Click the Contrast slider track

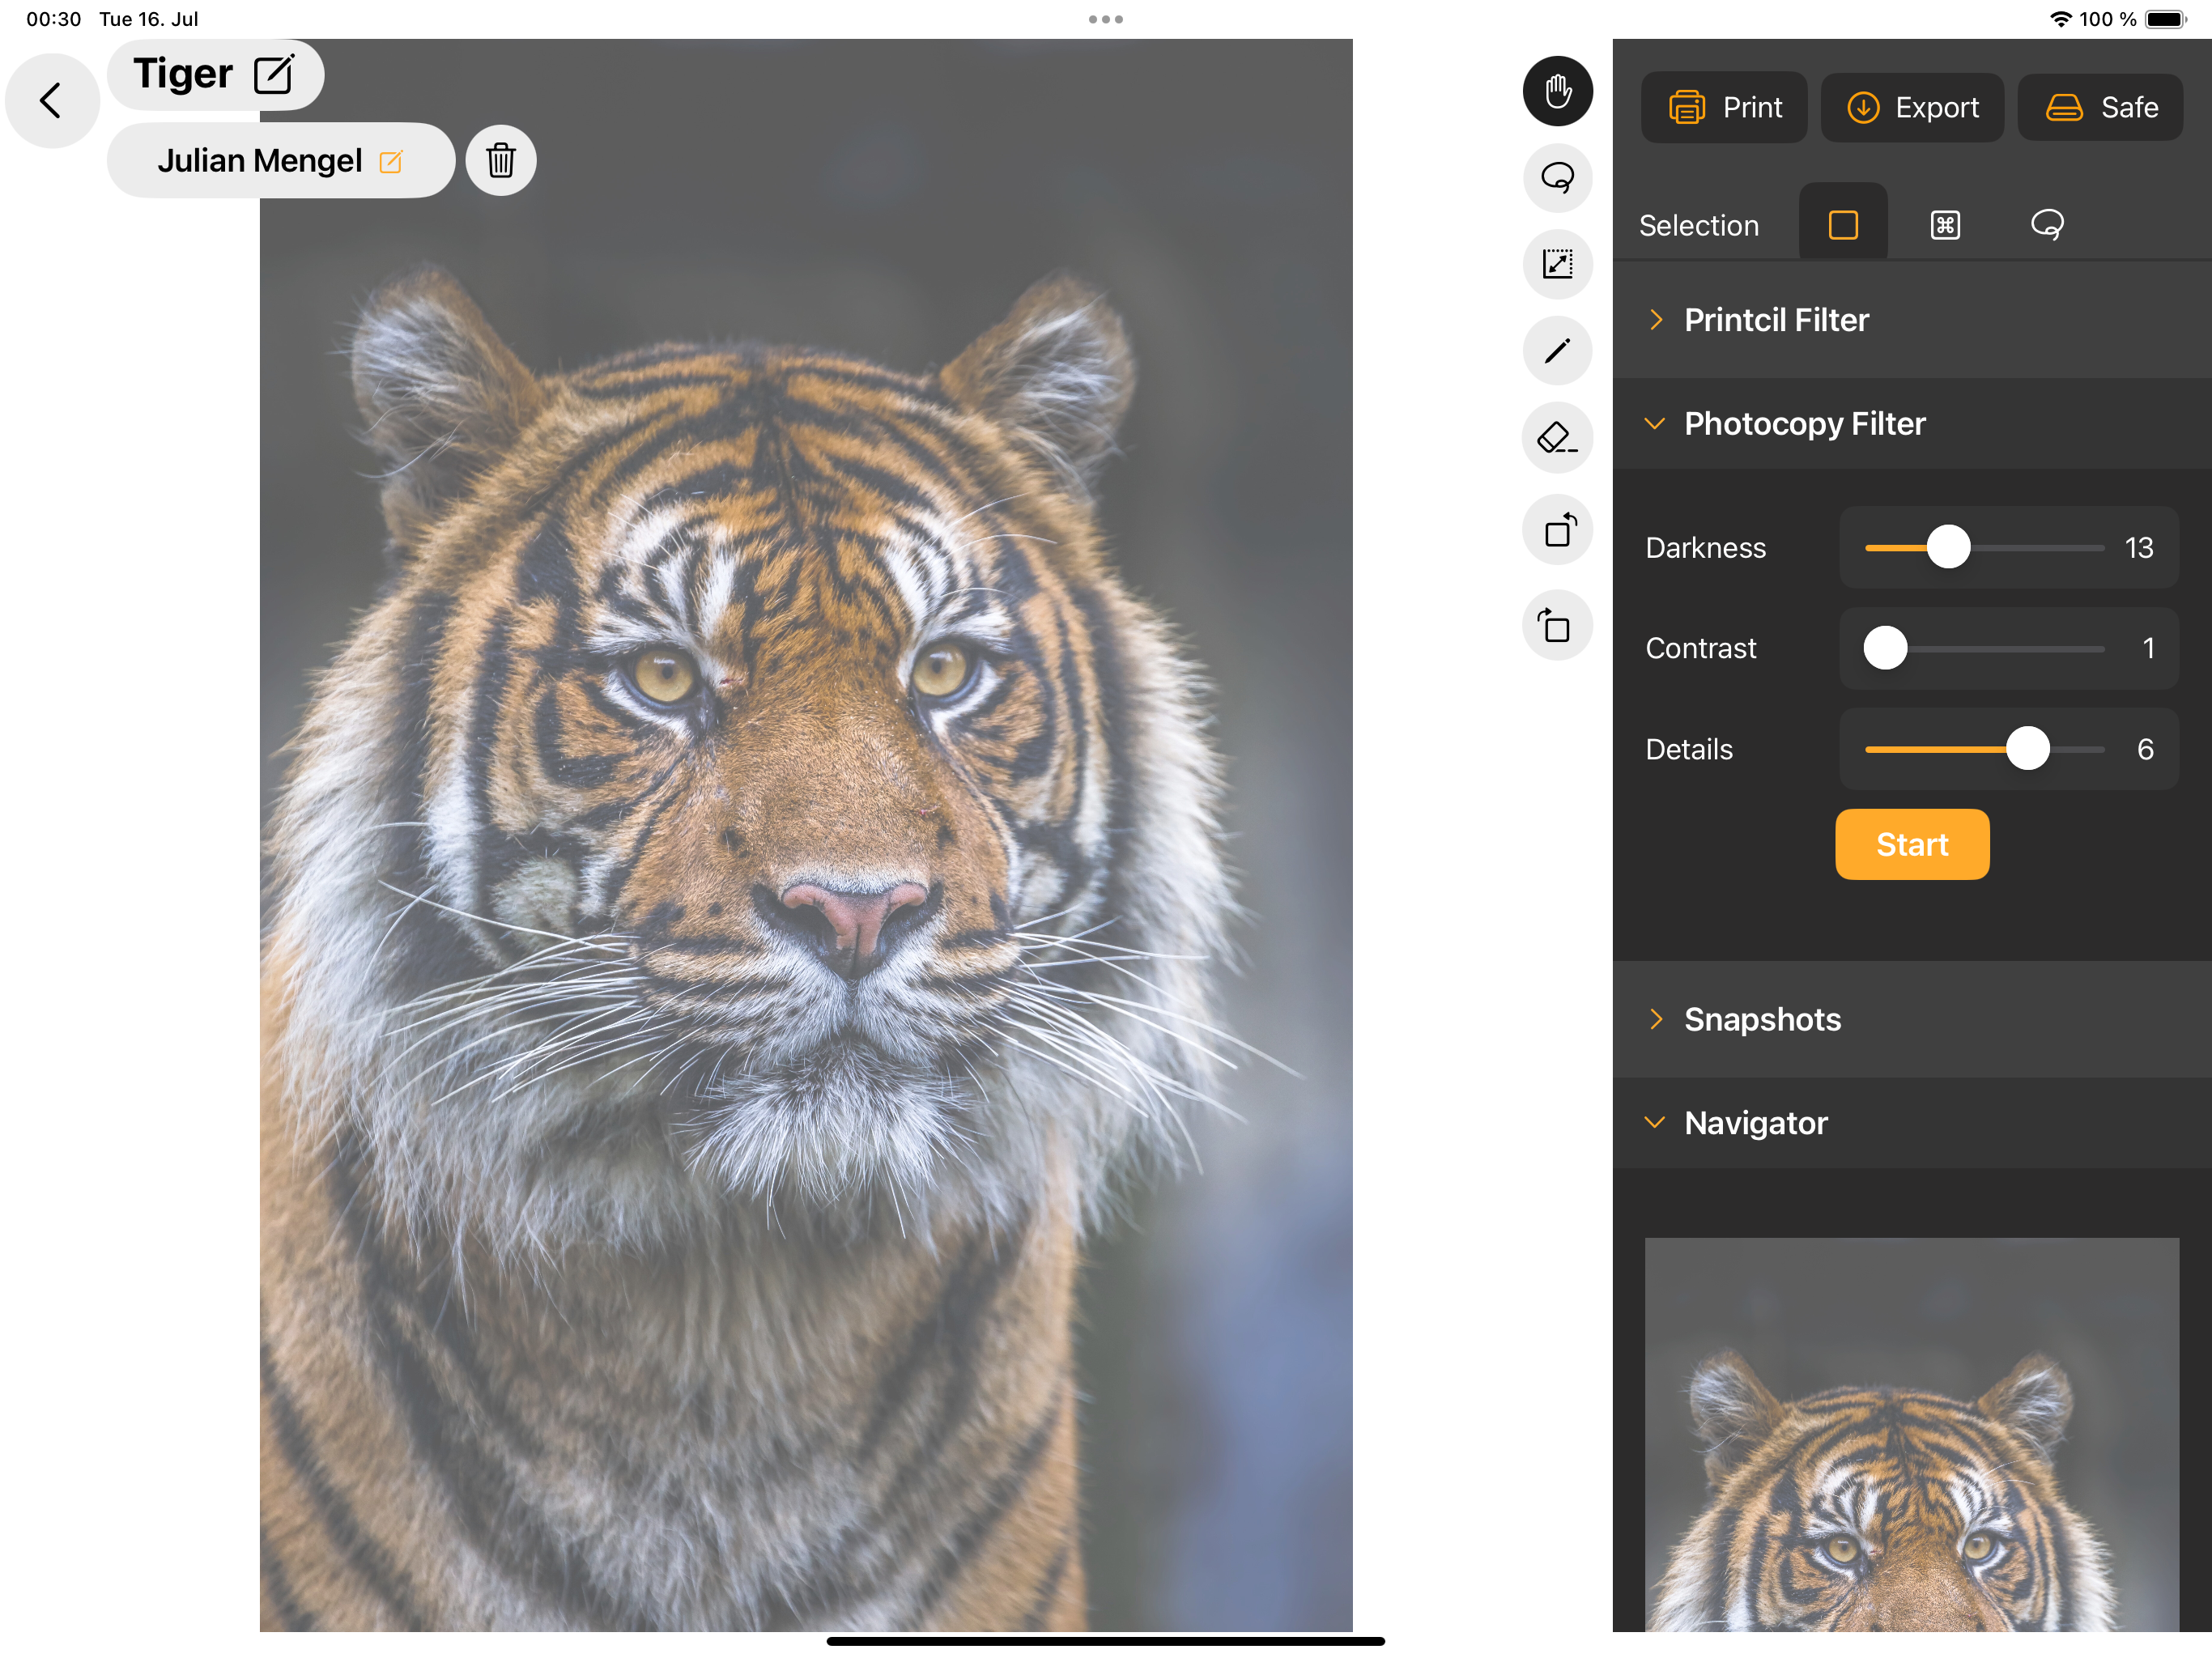[1984, 649]
